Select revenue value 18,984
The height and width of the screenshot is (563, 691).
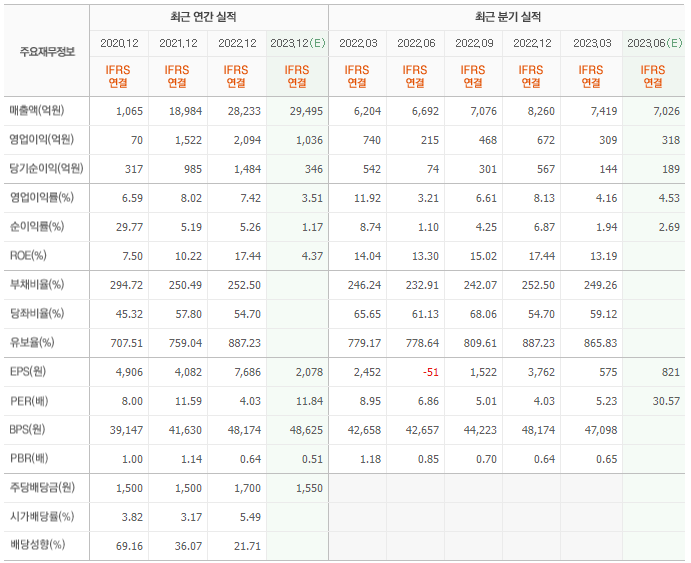pos(186,111)
